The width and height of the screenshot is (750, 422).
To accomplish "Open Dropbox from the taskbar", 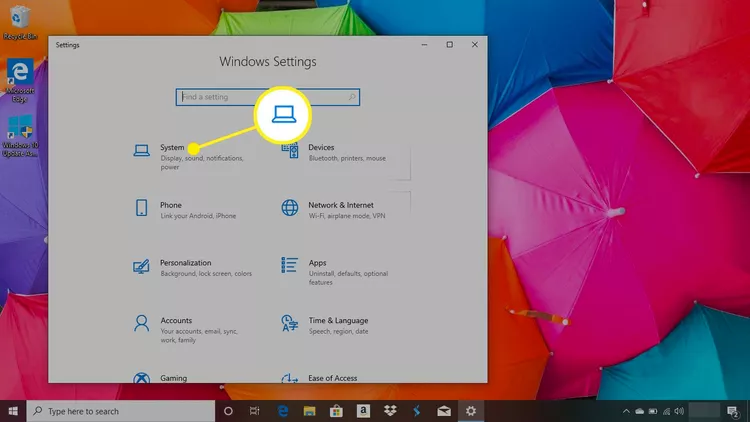I will [x=390, y=411].
